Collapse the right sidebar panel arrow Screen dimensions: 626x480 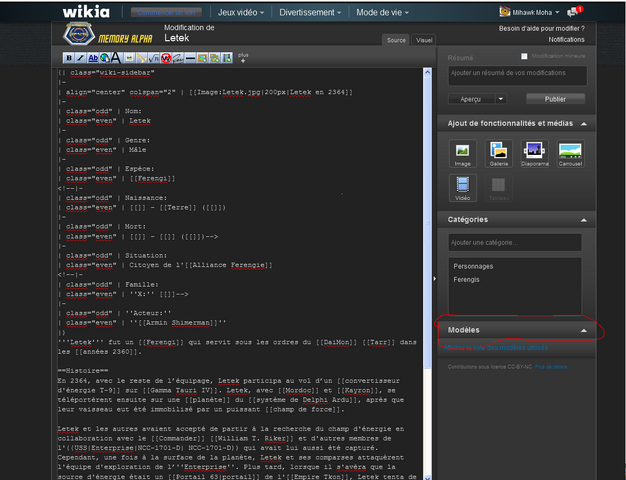click(x=435, y=279)
